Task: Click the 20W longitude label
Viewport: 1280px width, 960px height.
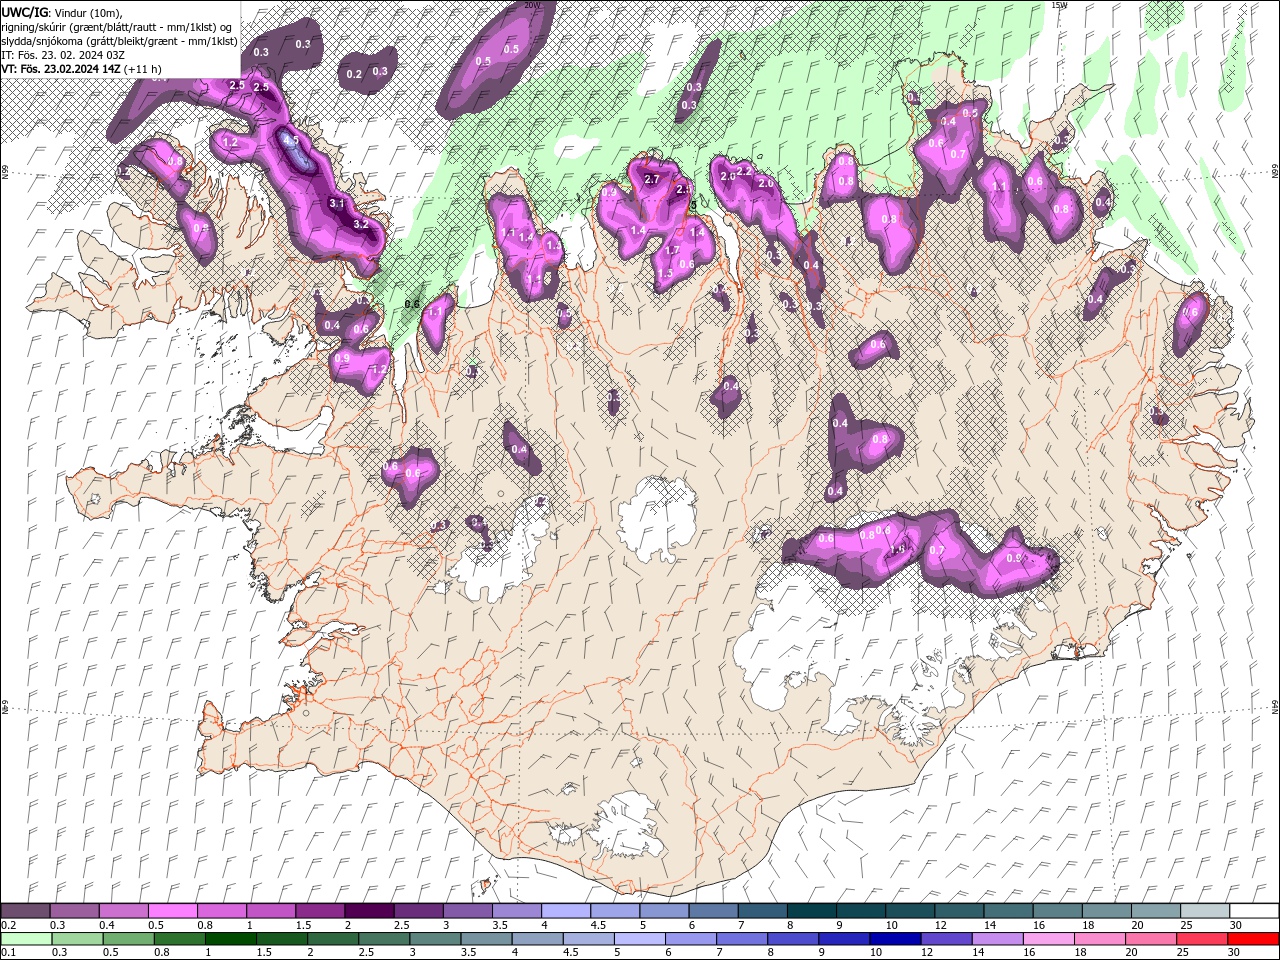Action: click(531, 5)
